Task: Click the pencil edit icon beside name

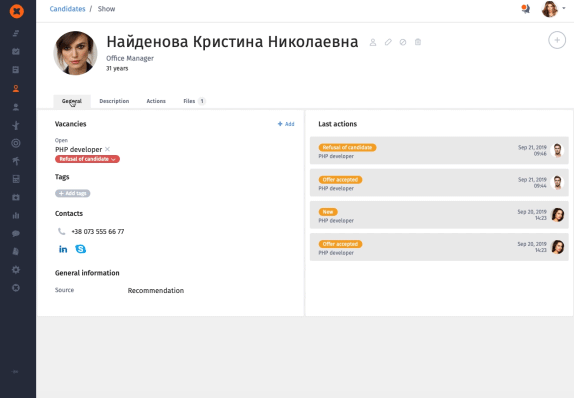Action: pyautogui.click(x=388, y=42)
